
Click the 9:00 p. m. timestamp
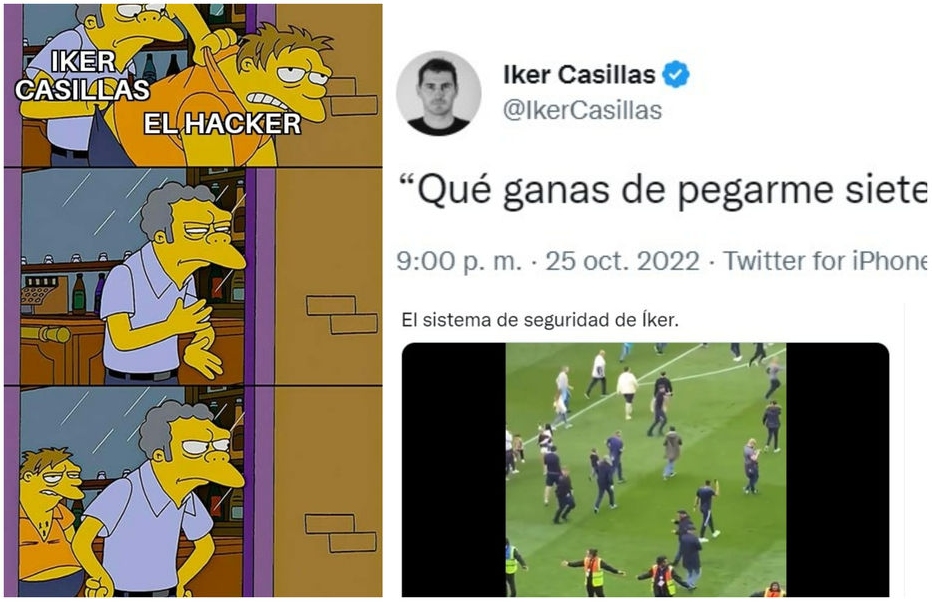click(459, 261)
